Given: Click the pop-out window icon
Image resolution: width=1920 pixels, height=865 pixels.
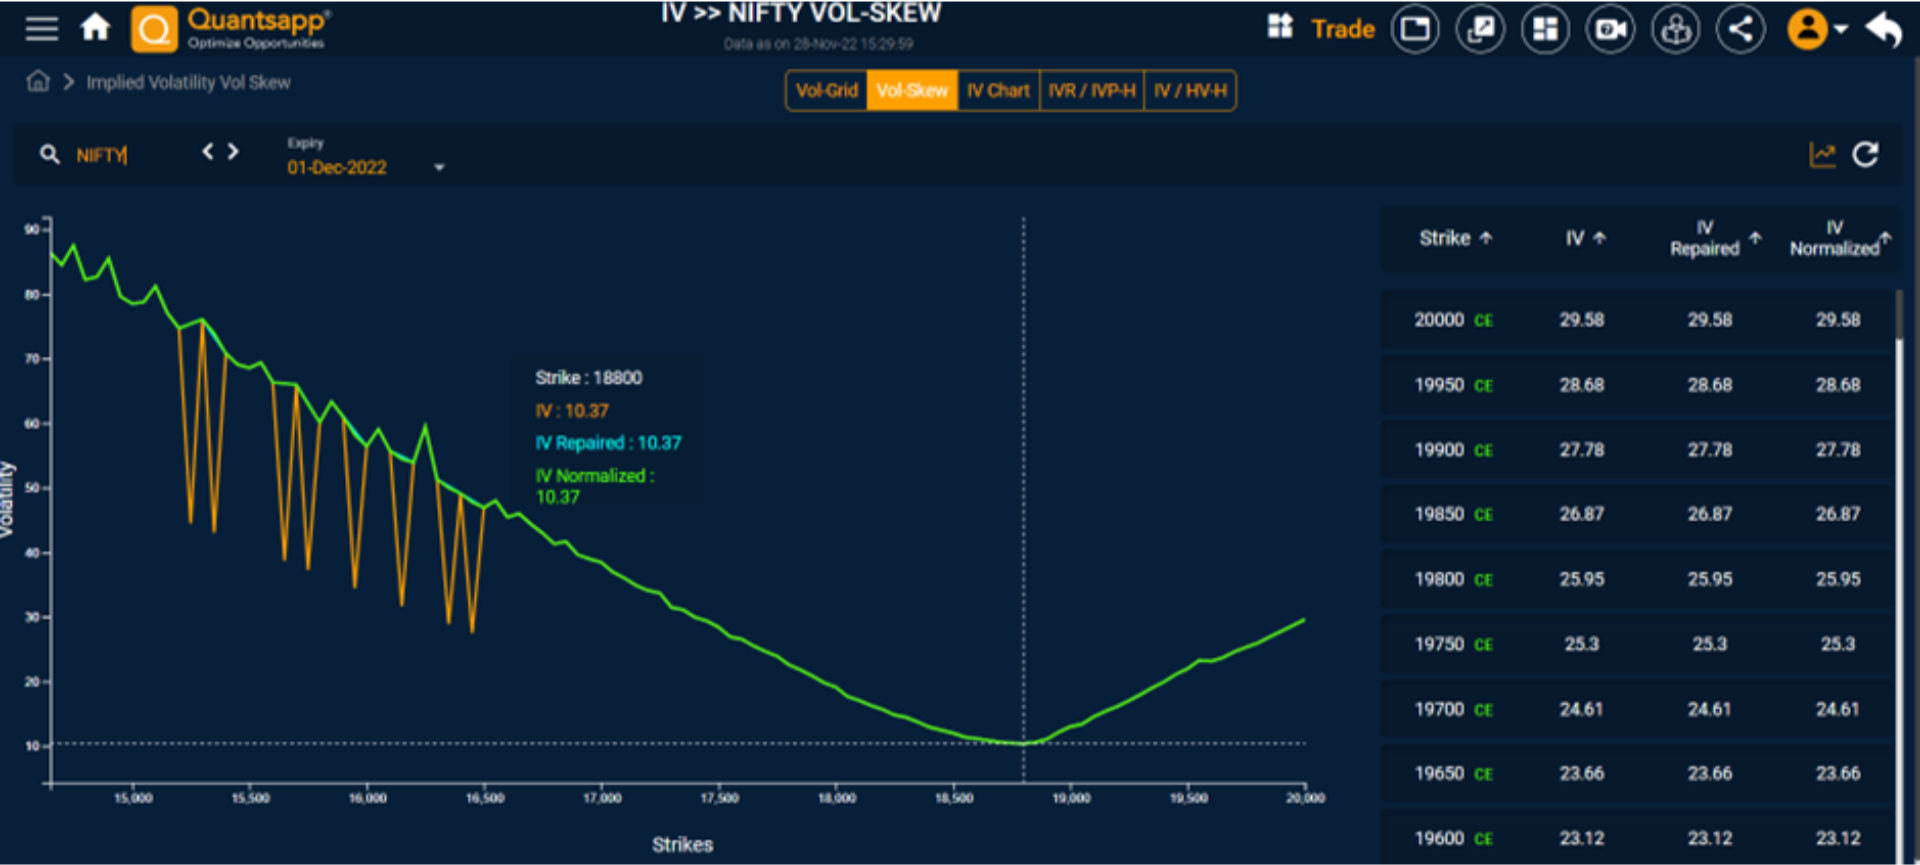Looking at the screenshot, I should 1480,29.
